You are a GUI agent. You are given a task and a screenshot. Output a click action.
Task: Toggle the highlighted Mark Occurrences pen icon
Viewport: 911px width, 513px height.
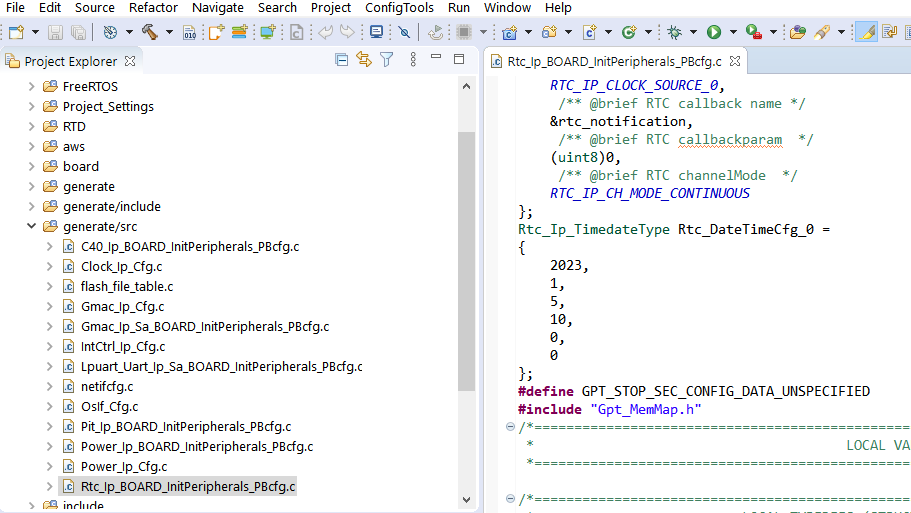(x=866, y=32)
